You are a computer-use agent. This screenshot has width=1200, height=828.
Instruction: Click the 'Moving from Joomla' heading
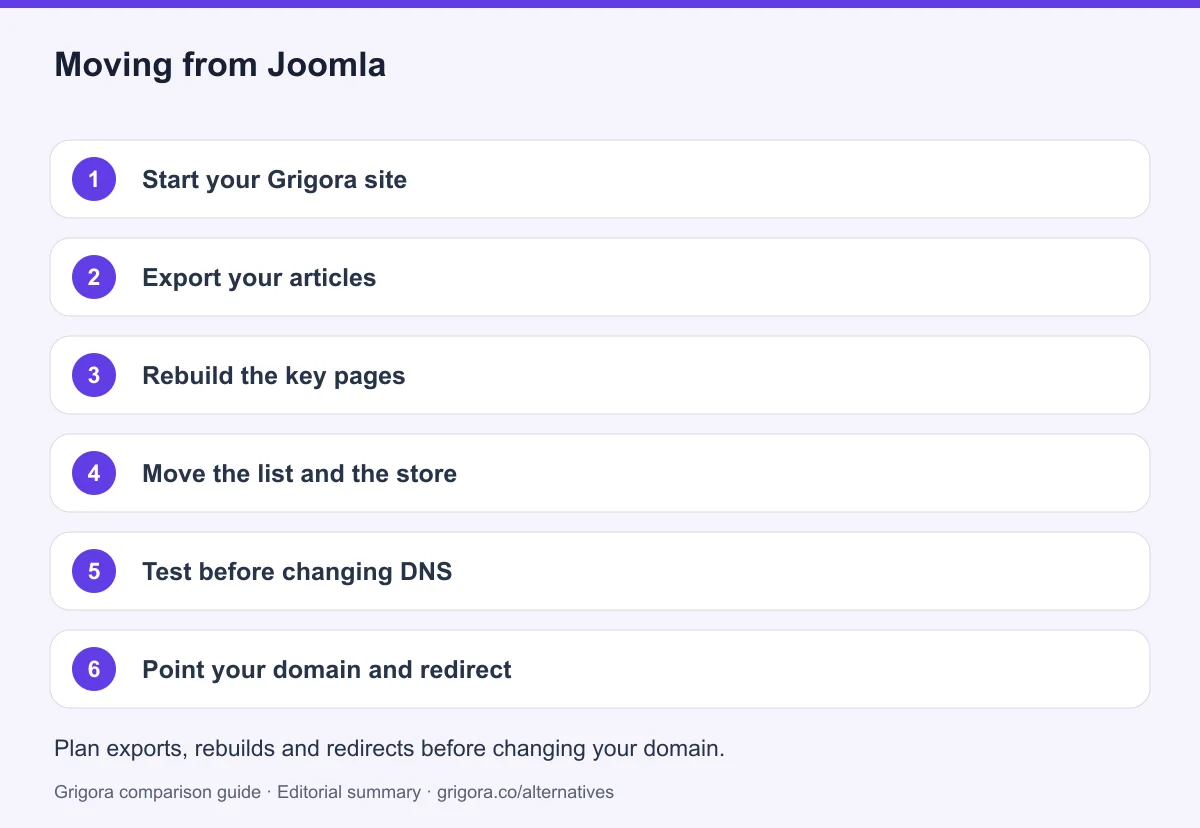click(x=220, y=65)
